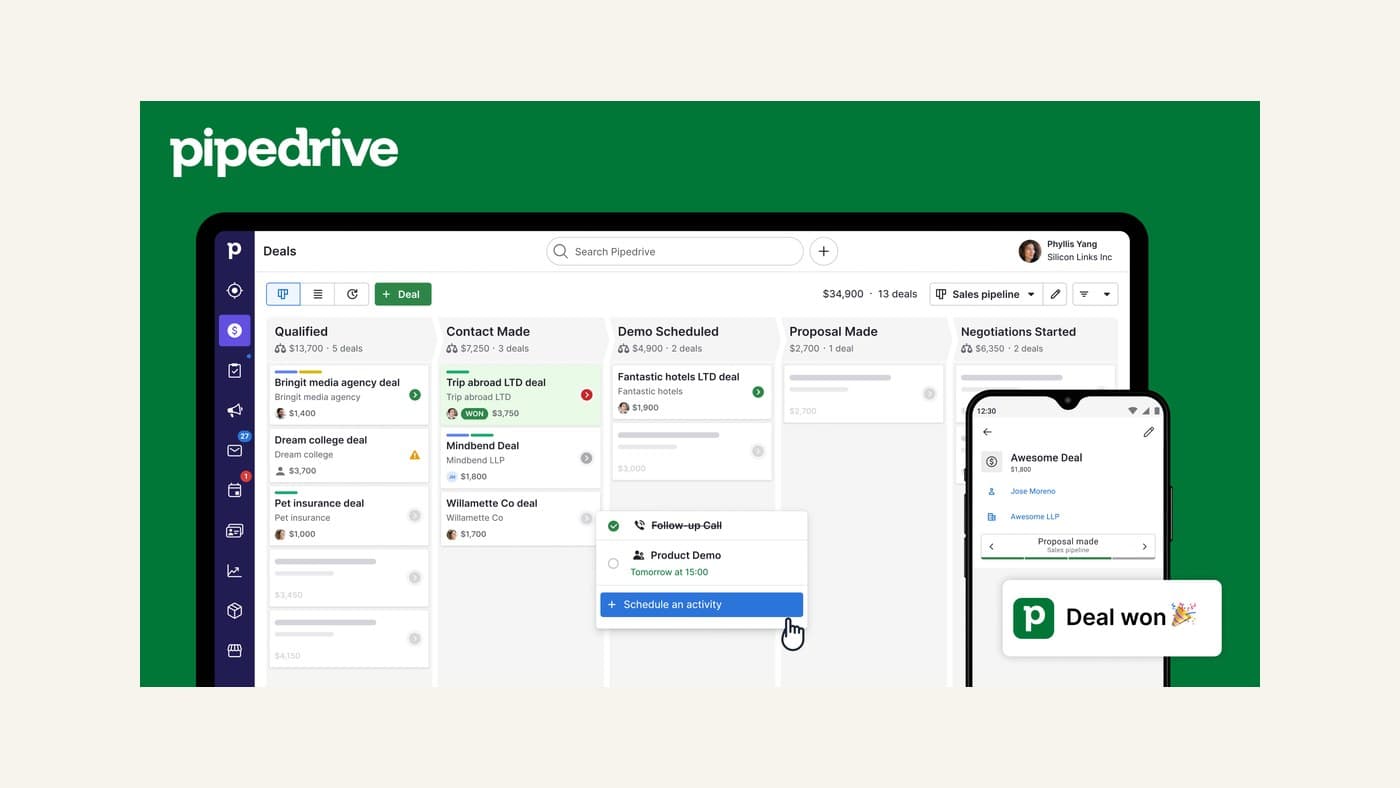Tap the next stage arrow on the phone

pos(1145,546)
